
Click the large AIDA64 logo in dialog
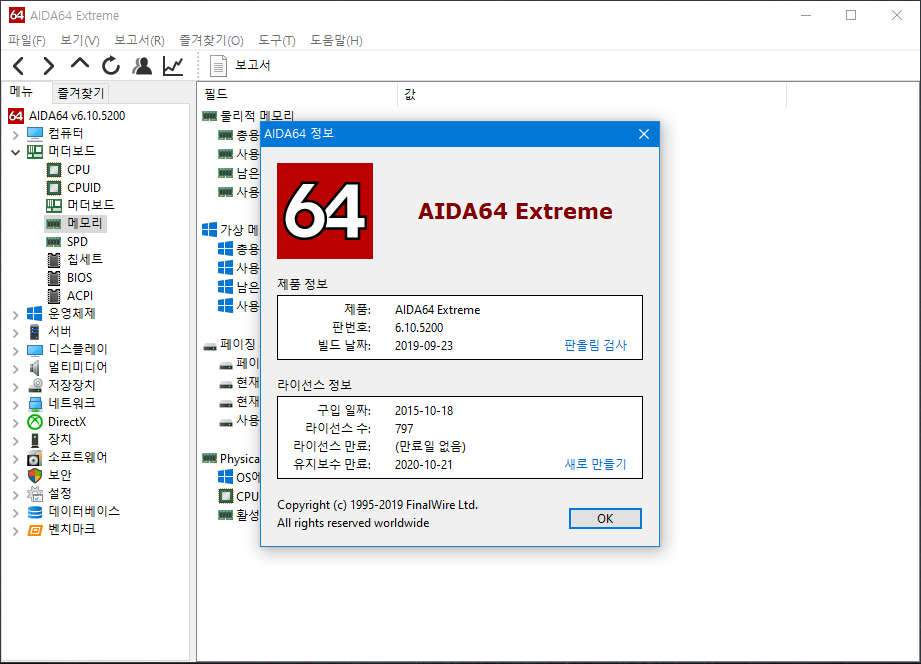pos(325,211)
